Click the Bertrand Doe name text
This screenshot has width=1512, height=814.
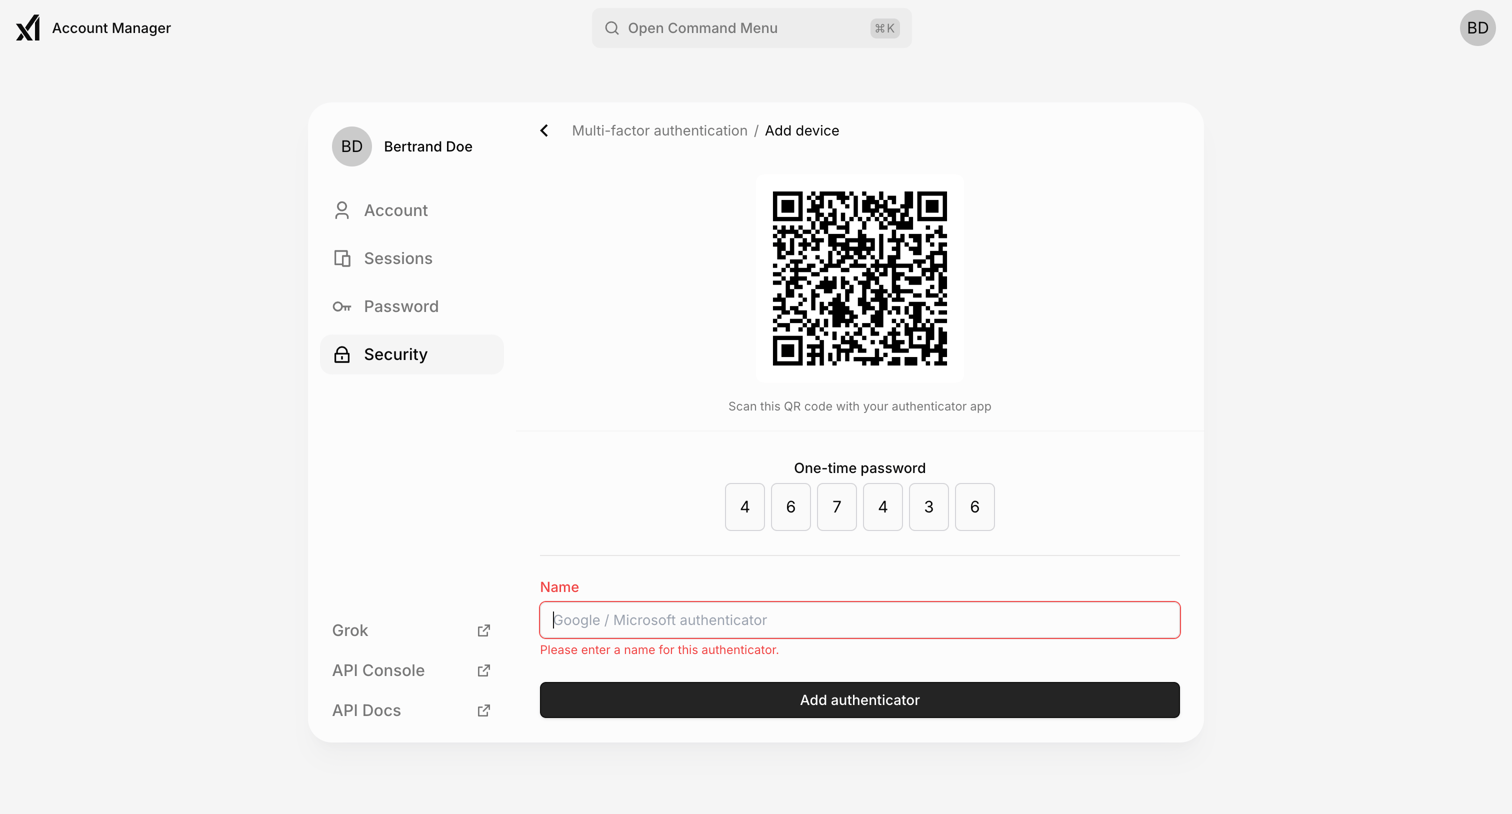(428, 147)
